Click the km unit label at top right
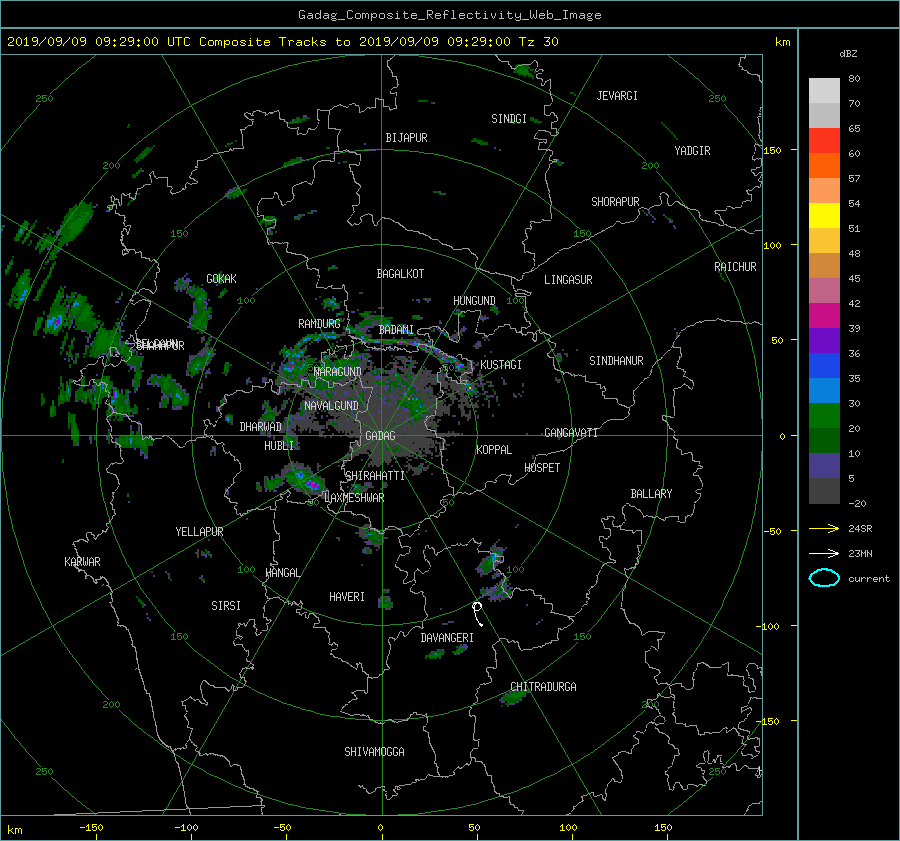The height and width of the screenshot is (841, 900). pyautogui.click(x=783, y=42)
